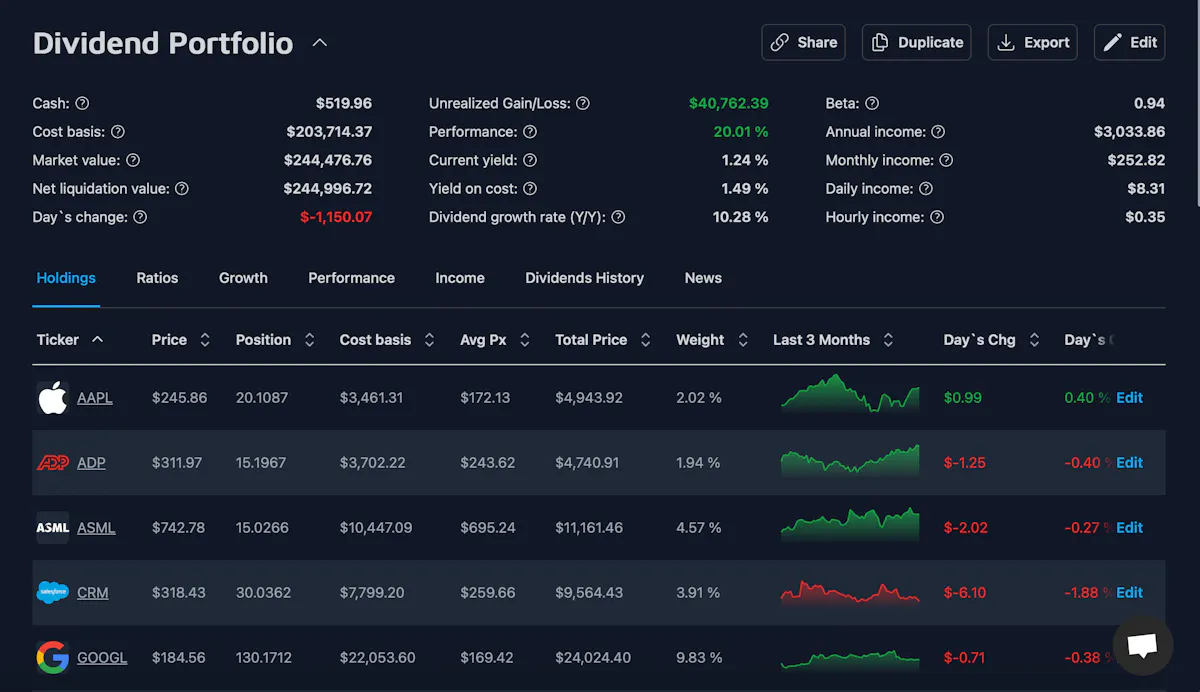Open the chat support widget
The image size is (1200, 692).
(x=1143, y=645)
